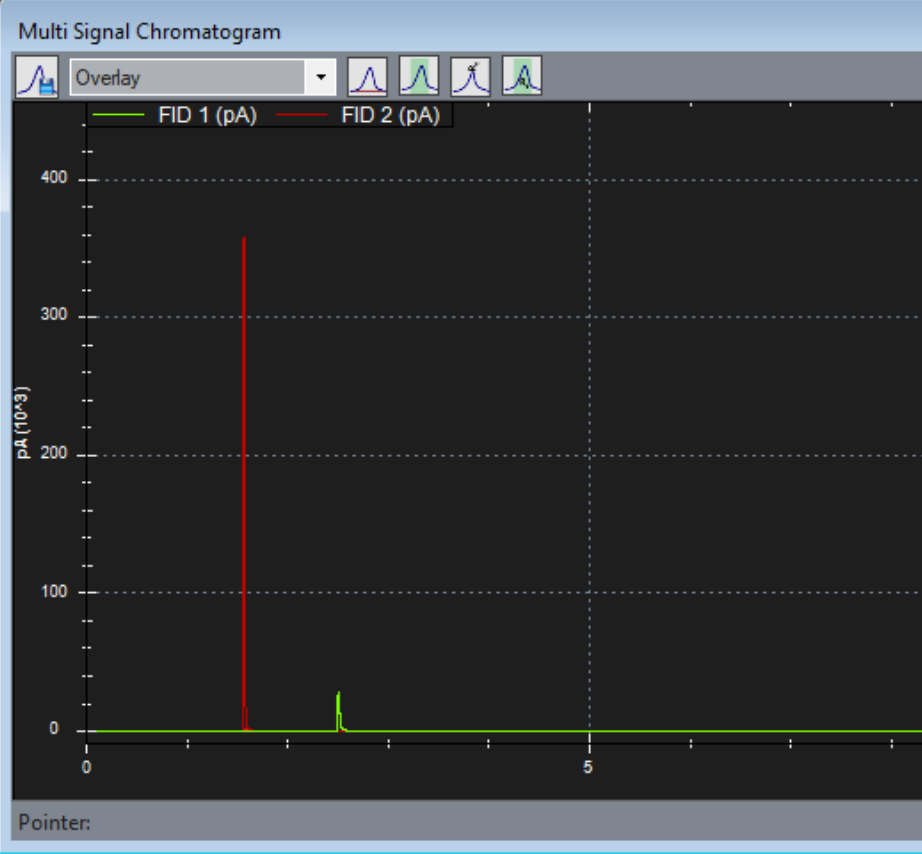The image size is (922, 854).
Task: Toggle the green-shaded peak area icon
Action: point(419,76)
